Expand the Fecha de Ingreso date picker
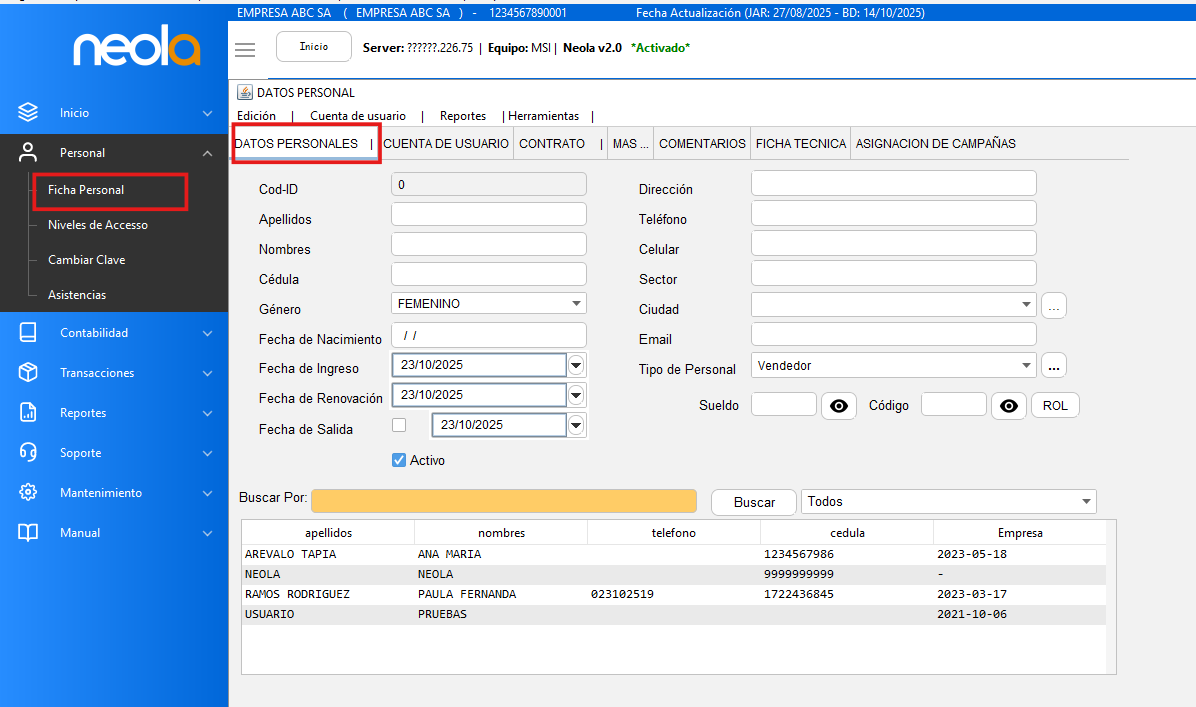This screenshot has width=1196, height=707. [x=576, y=366]
